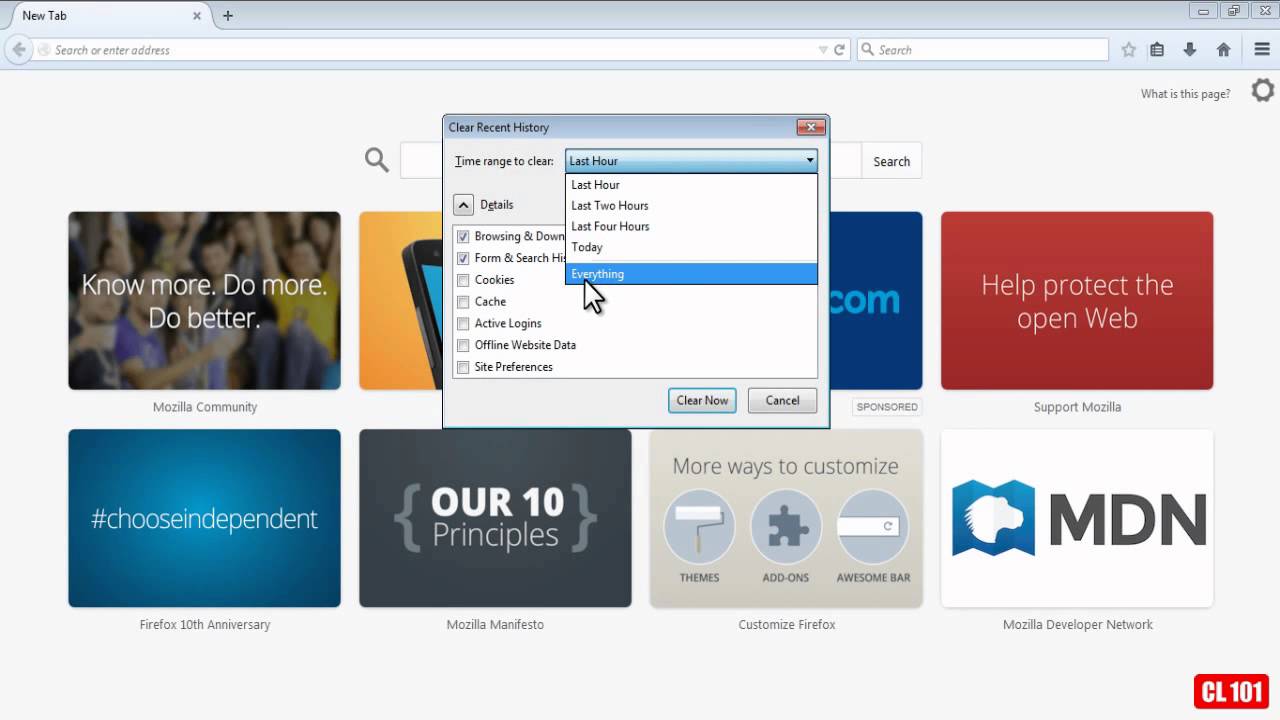
Task: Enable the Cache checkbox
Action: tap(463, 302)
